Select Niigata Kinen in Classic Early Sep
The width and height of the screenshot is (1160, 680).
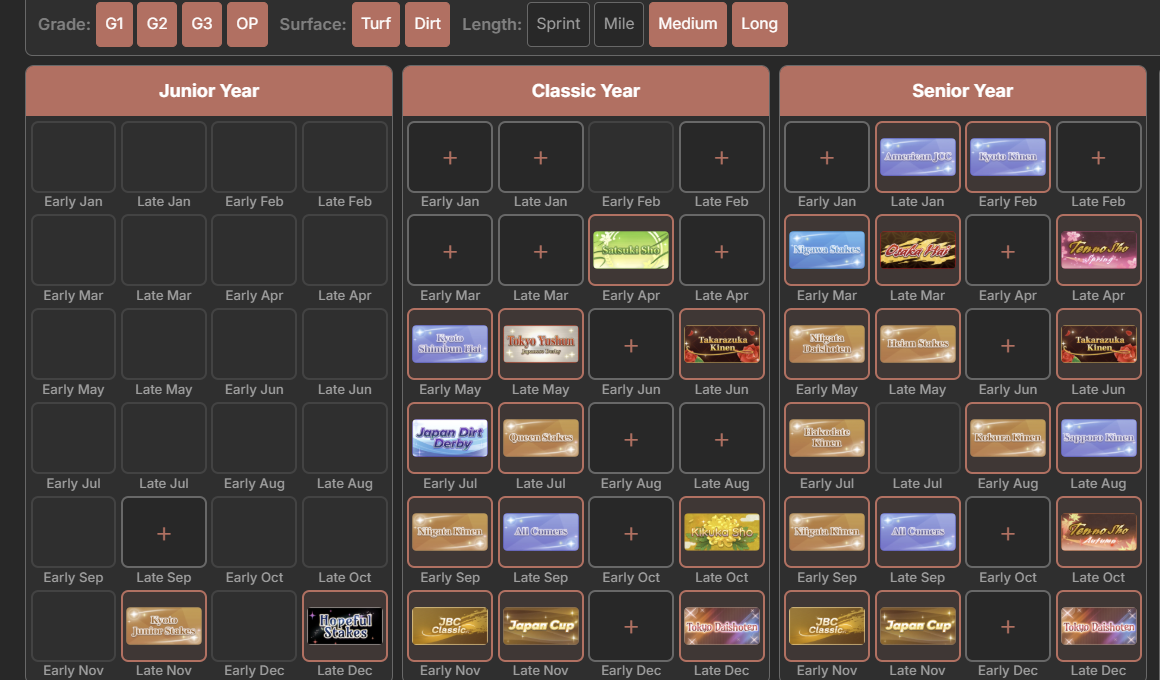450,532
